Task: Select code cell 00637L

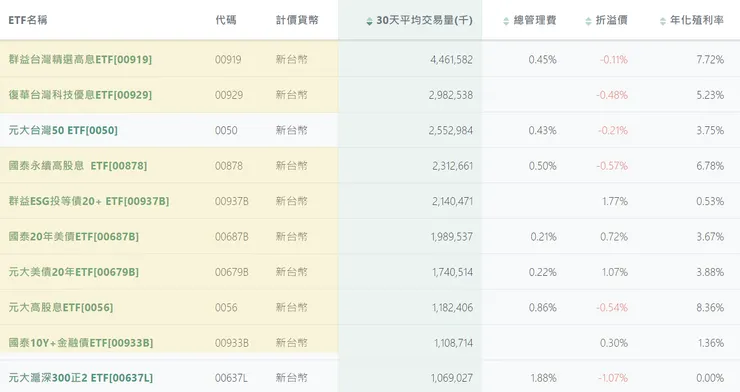Action: pyautogui.click(x=231, y=377)
